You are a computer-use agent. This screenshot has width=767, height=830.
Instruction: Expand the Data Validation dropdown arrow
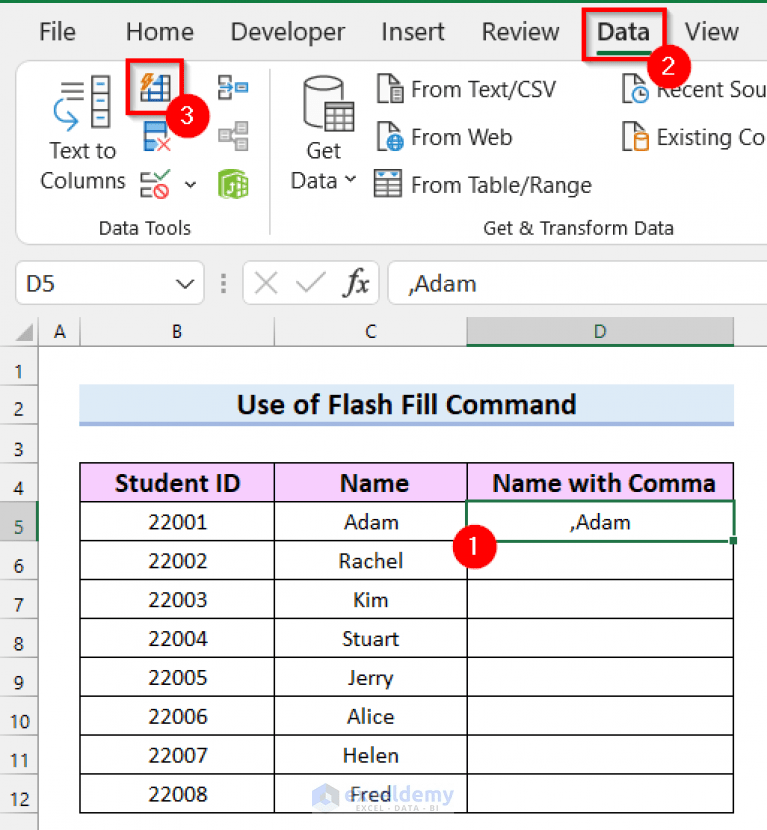pyautogui.click(x=190, y=184)
